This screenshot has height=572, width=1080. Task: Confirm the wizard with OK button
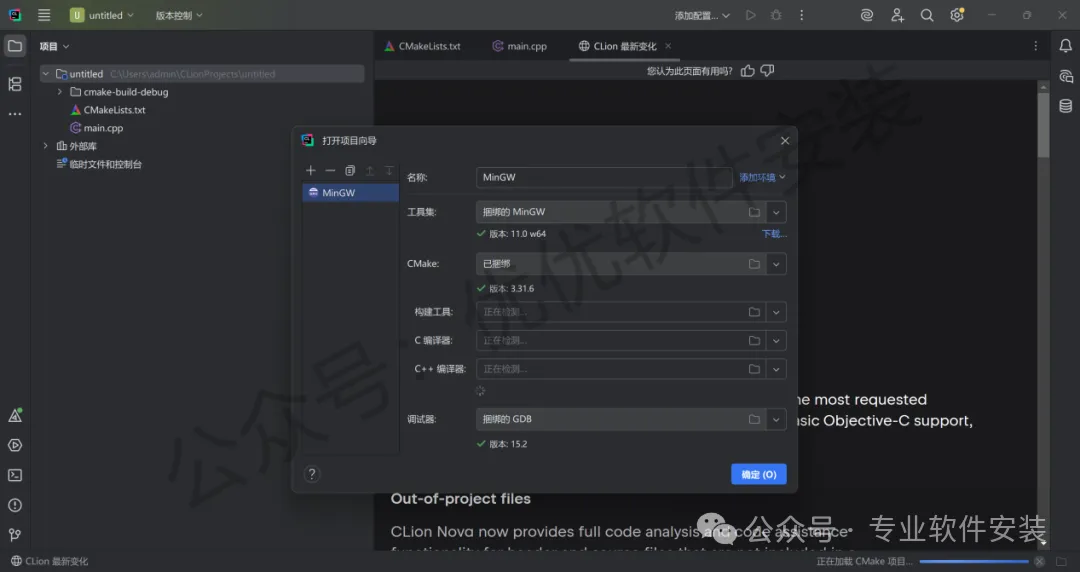pyautogui.click(x=758, y=474)
